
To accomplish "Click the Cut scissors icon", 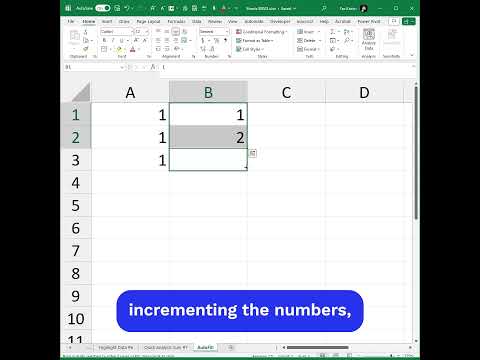I will 86,32.
